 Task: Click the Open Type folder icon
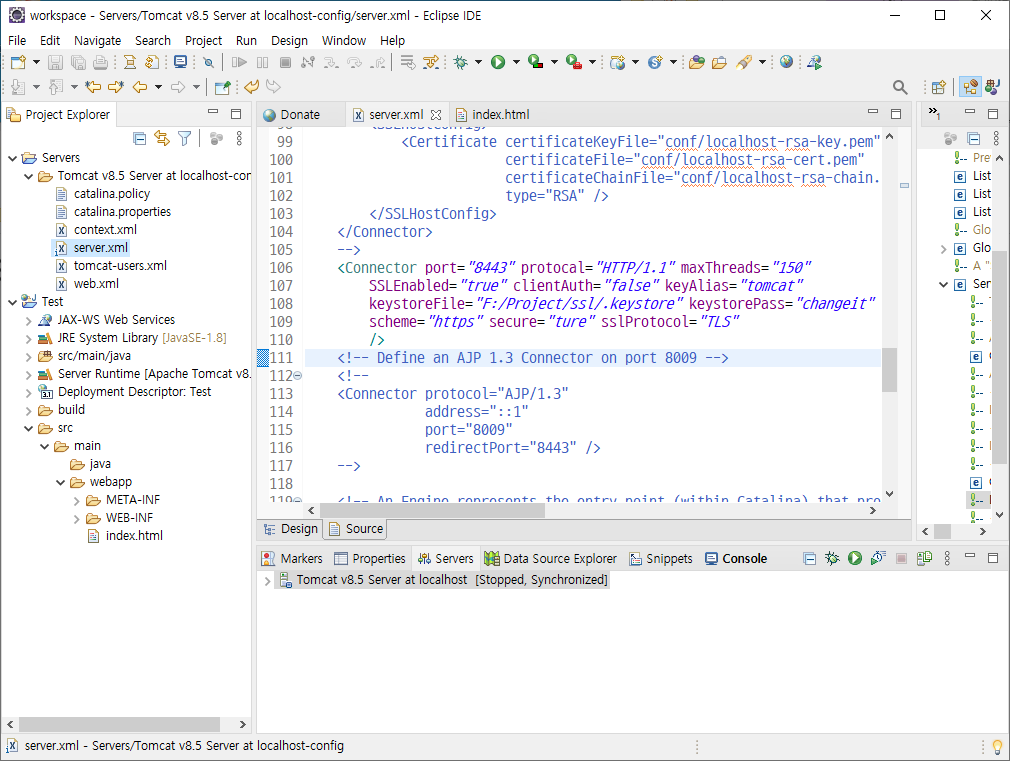tap(696, 63)
